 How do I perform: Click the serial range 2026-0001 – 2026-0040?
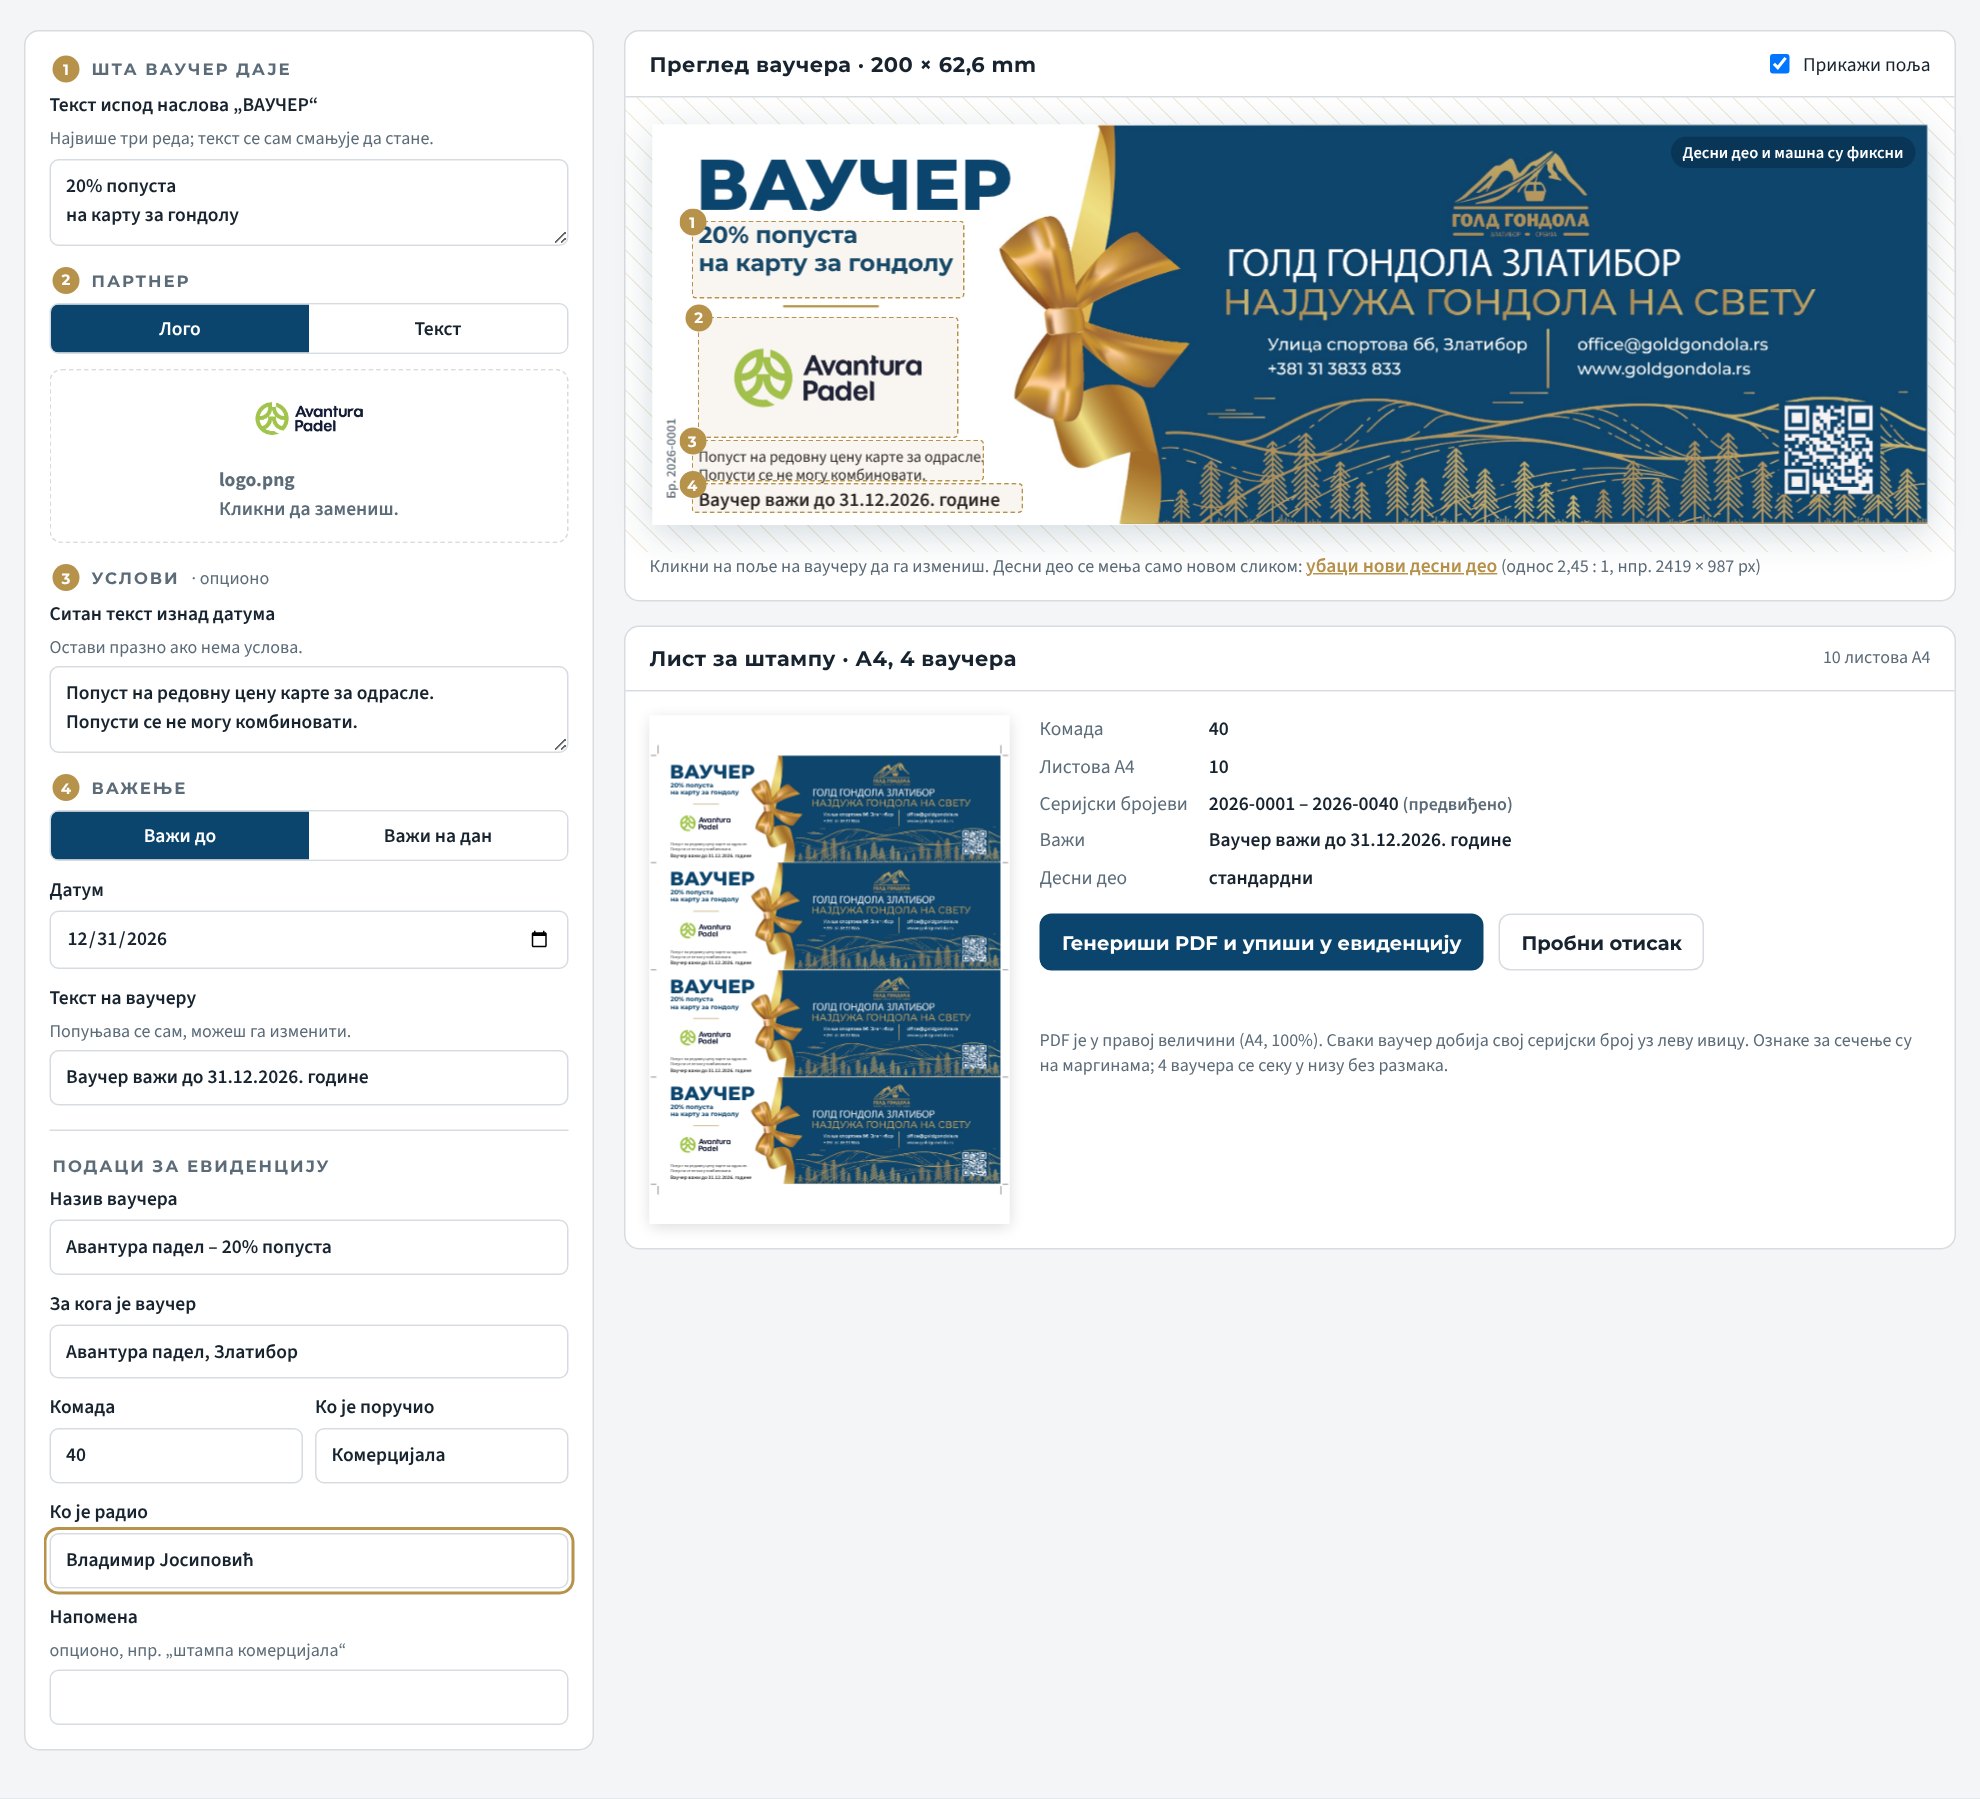[x=1303, y=804]
